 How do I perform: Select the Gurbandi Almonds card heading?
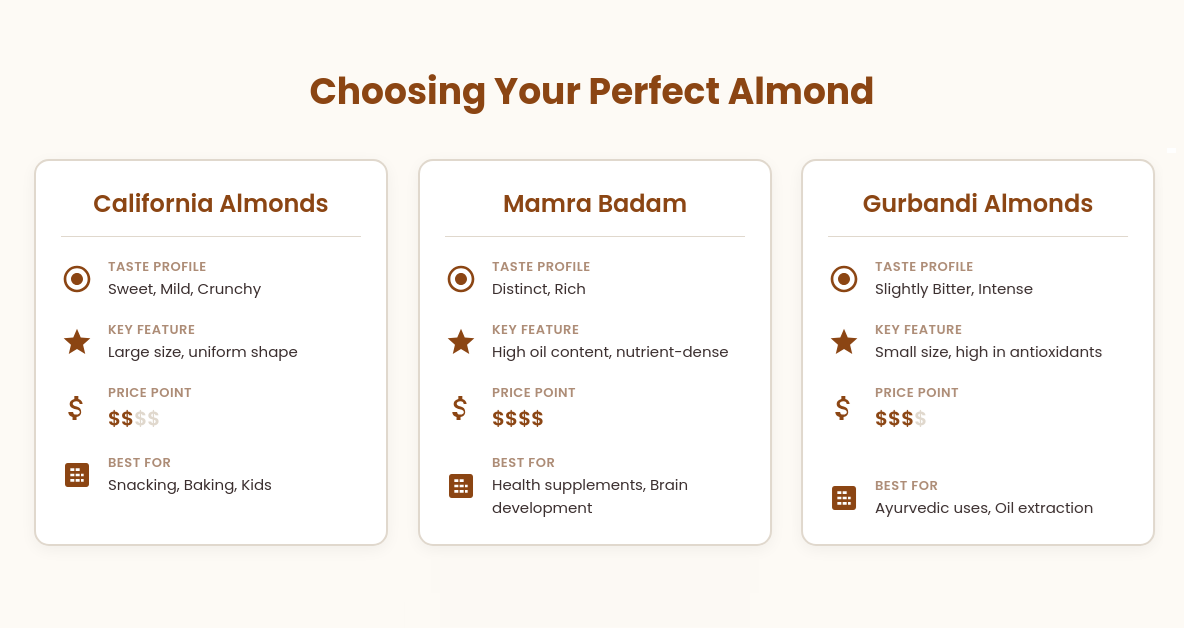[978, 203]
